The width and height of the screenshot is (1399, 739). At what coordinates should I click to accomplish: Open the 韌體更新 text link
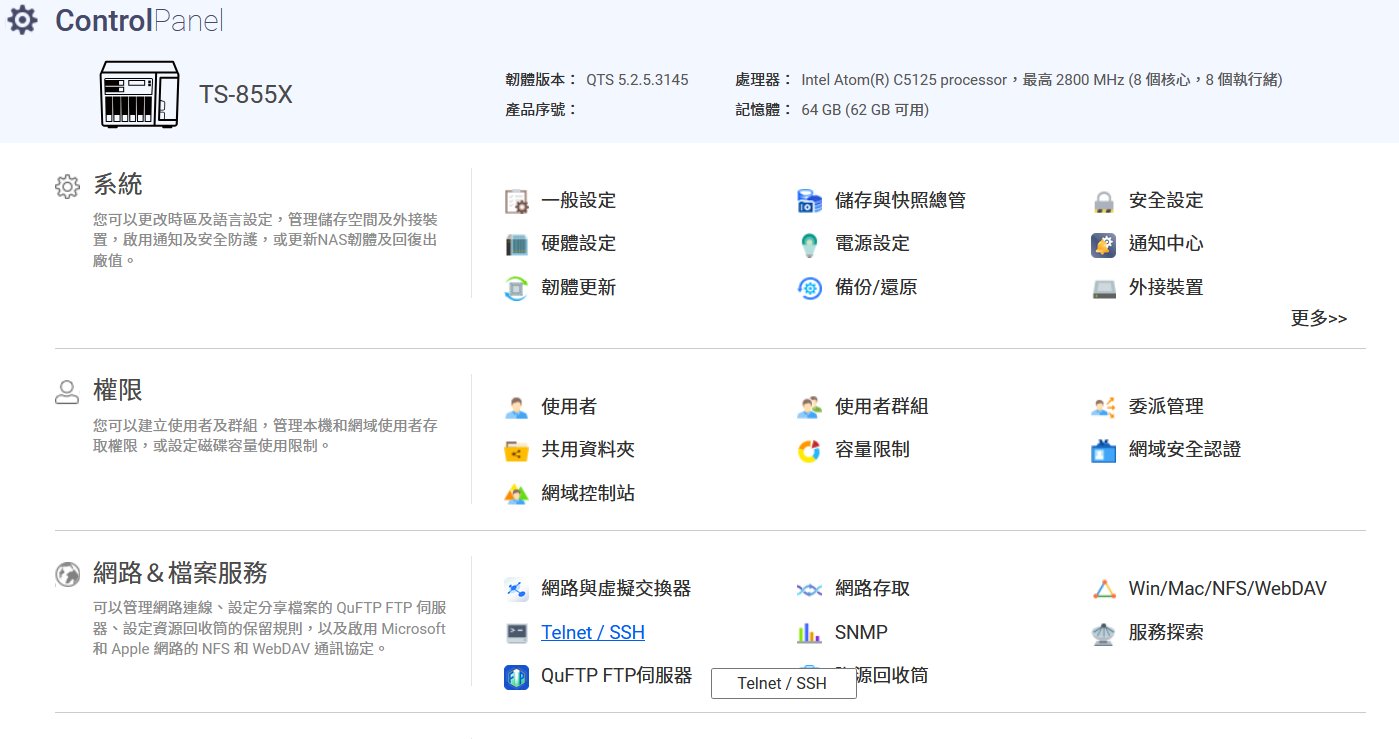click(x=578, y=288)
